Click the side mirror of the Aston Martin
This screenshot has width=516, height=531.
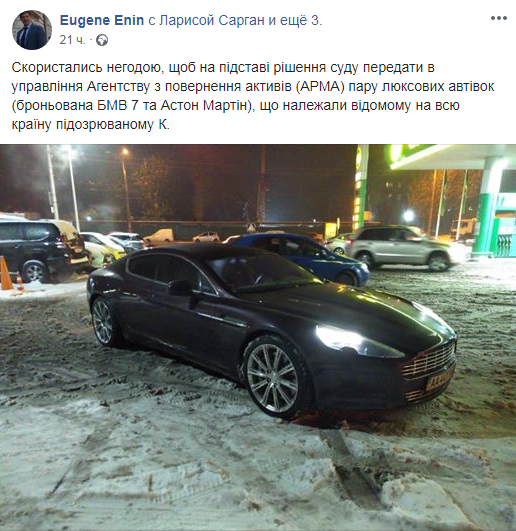click(180, 288)
